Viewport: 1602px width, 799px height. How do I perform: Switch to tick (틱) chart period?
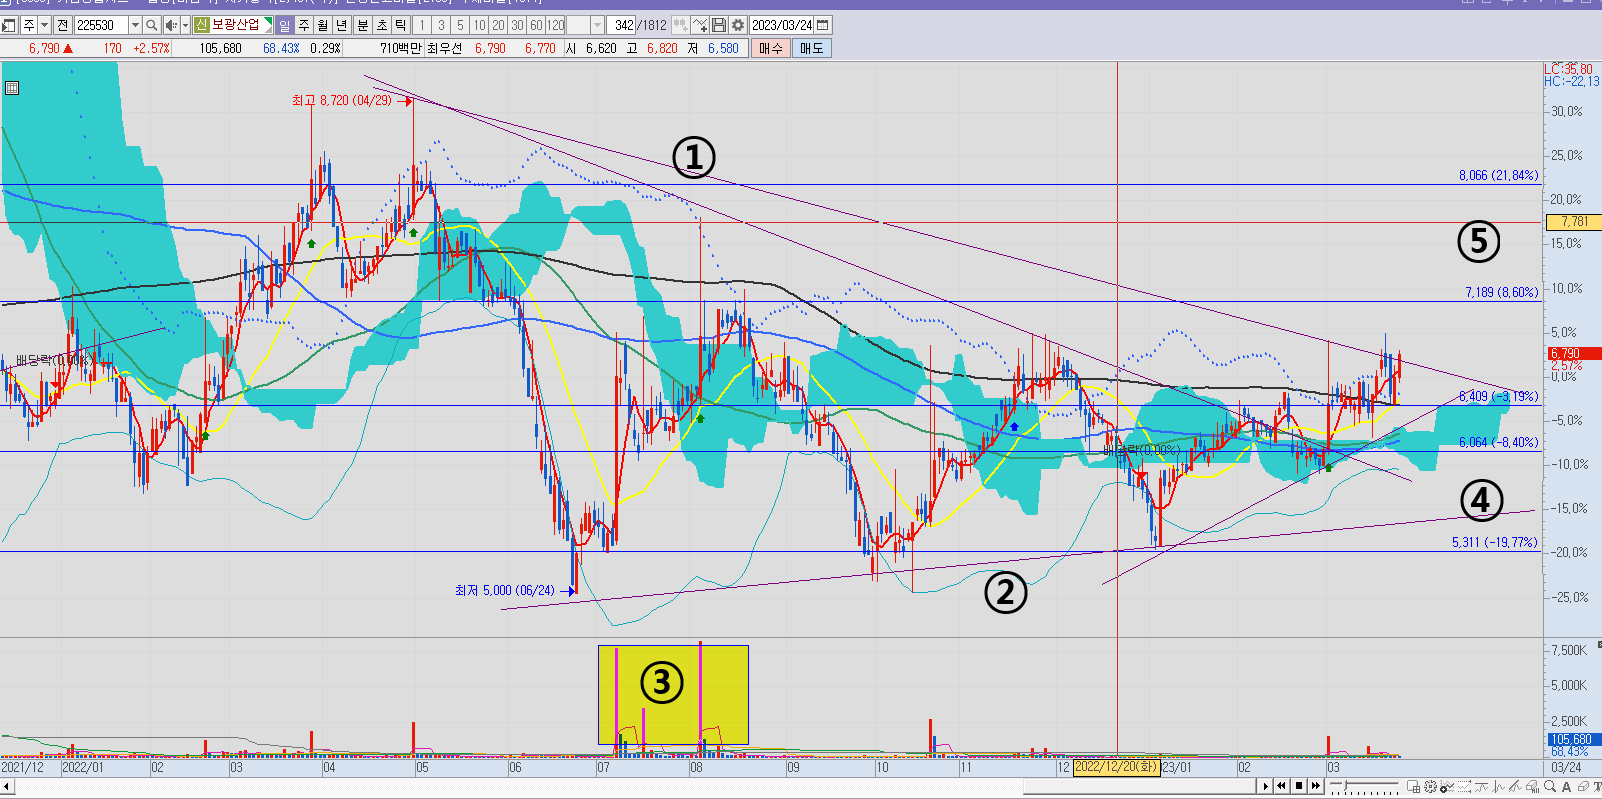pos(400,25)
